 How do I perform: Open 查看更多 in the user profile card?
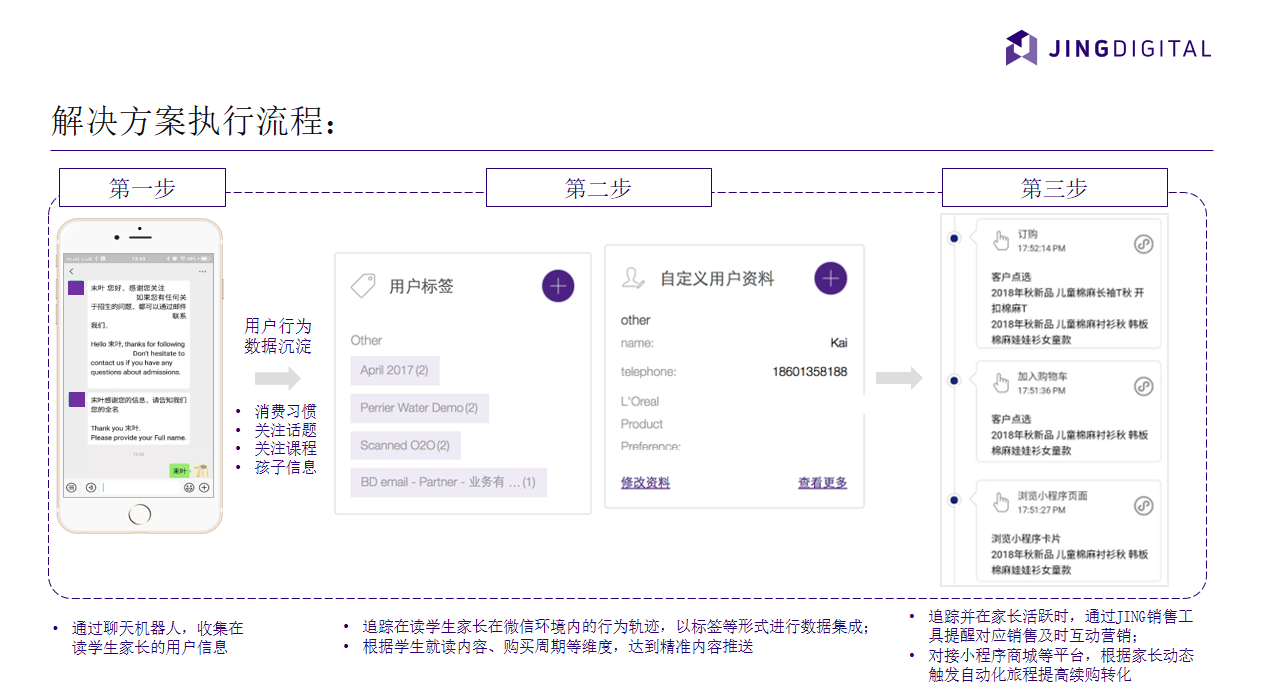coord(820,482)
